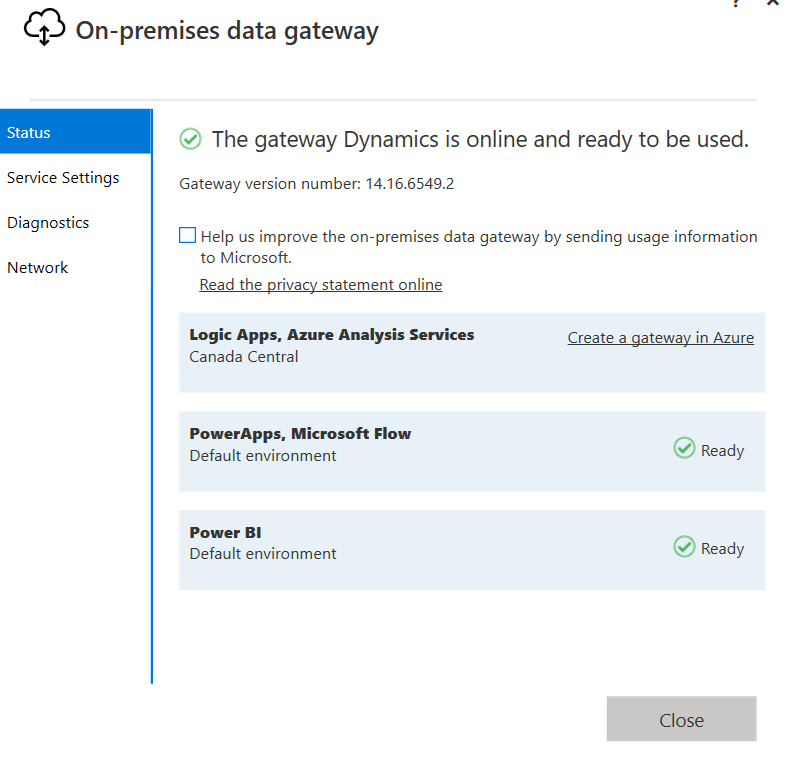Click the On-premises data gateway title

(x=227, y=31)
